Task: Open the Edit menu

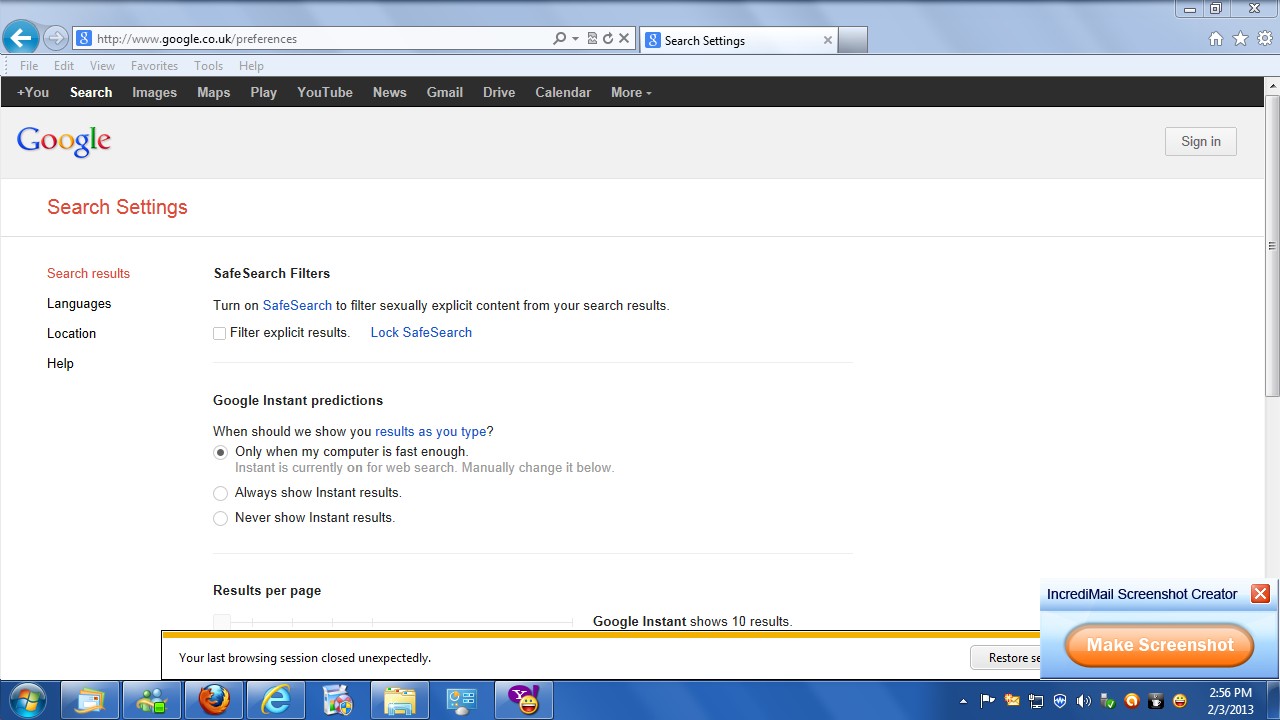Action: 64,66
